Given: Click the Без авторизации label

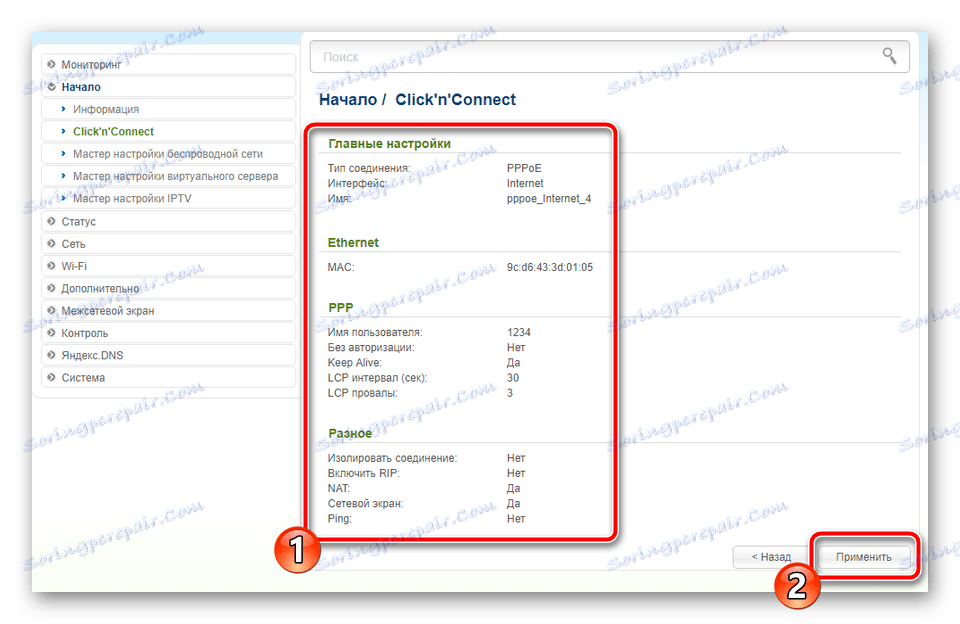Looking at the screenshot, I should [x=371, y=347].
